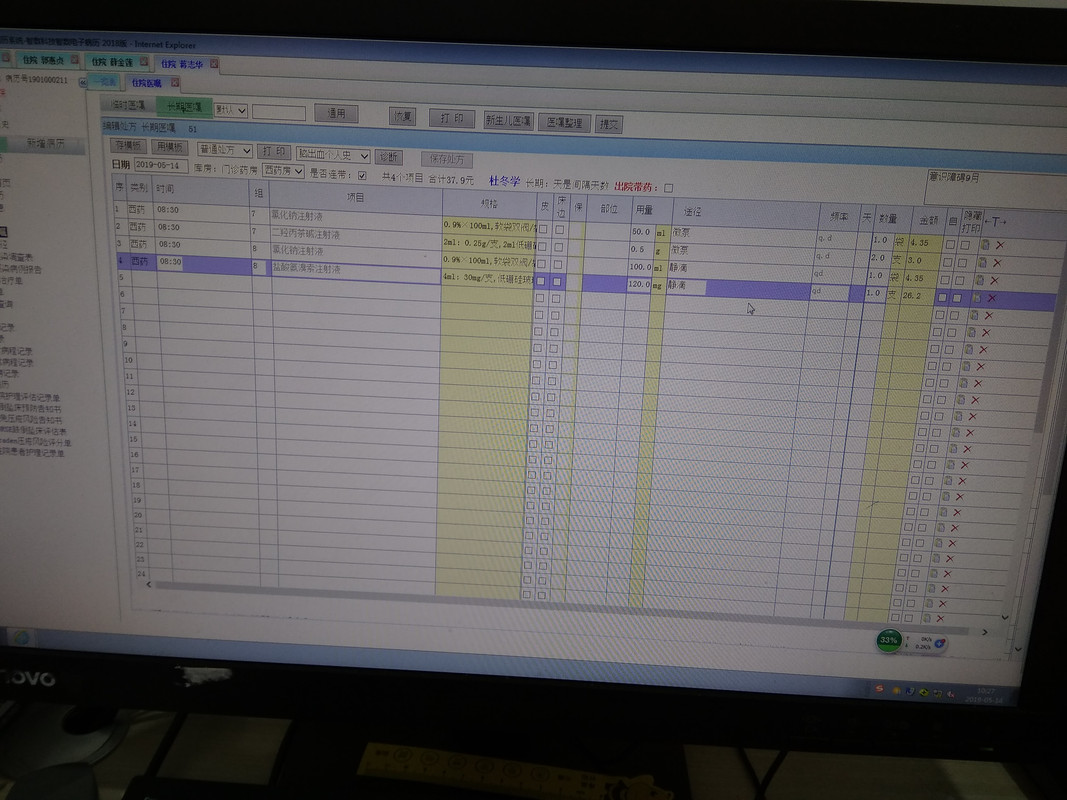Enable the 出院带药 checkbox
This screenshot has width=1067, height=800.
coord(668,188)
